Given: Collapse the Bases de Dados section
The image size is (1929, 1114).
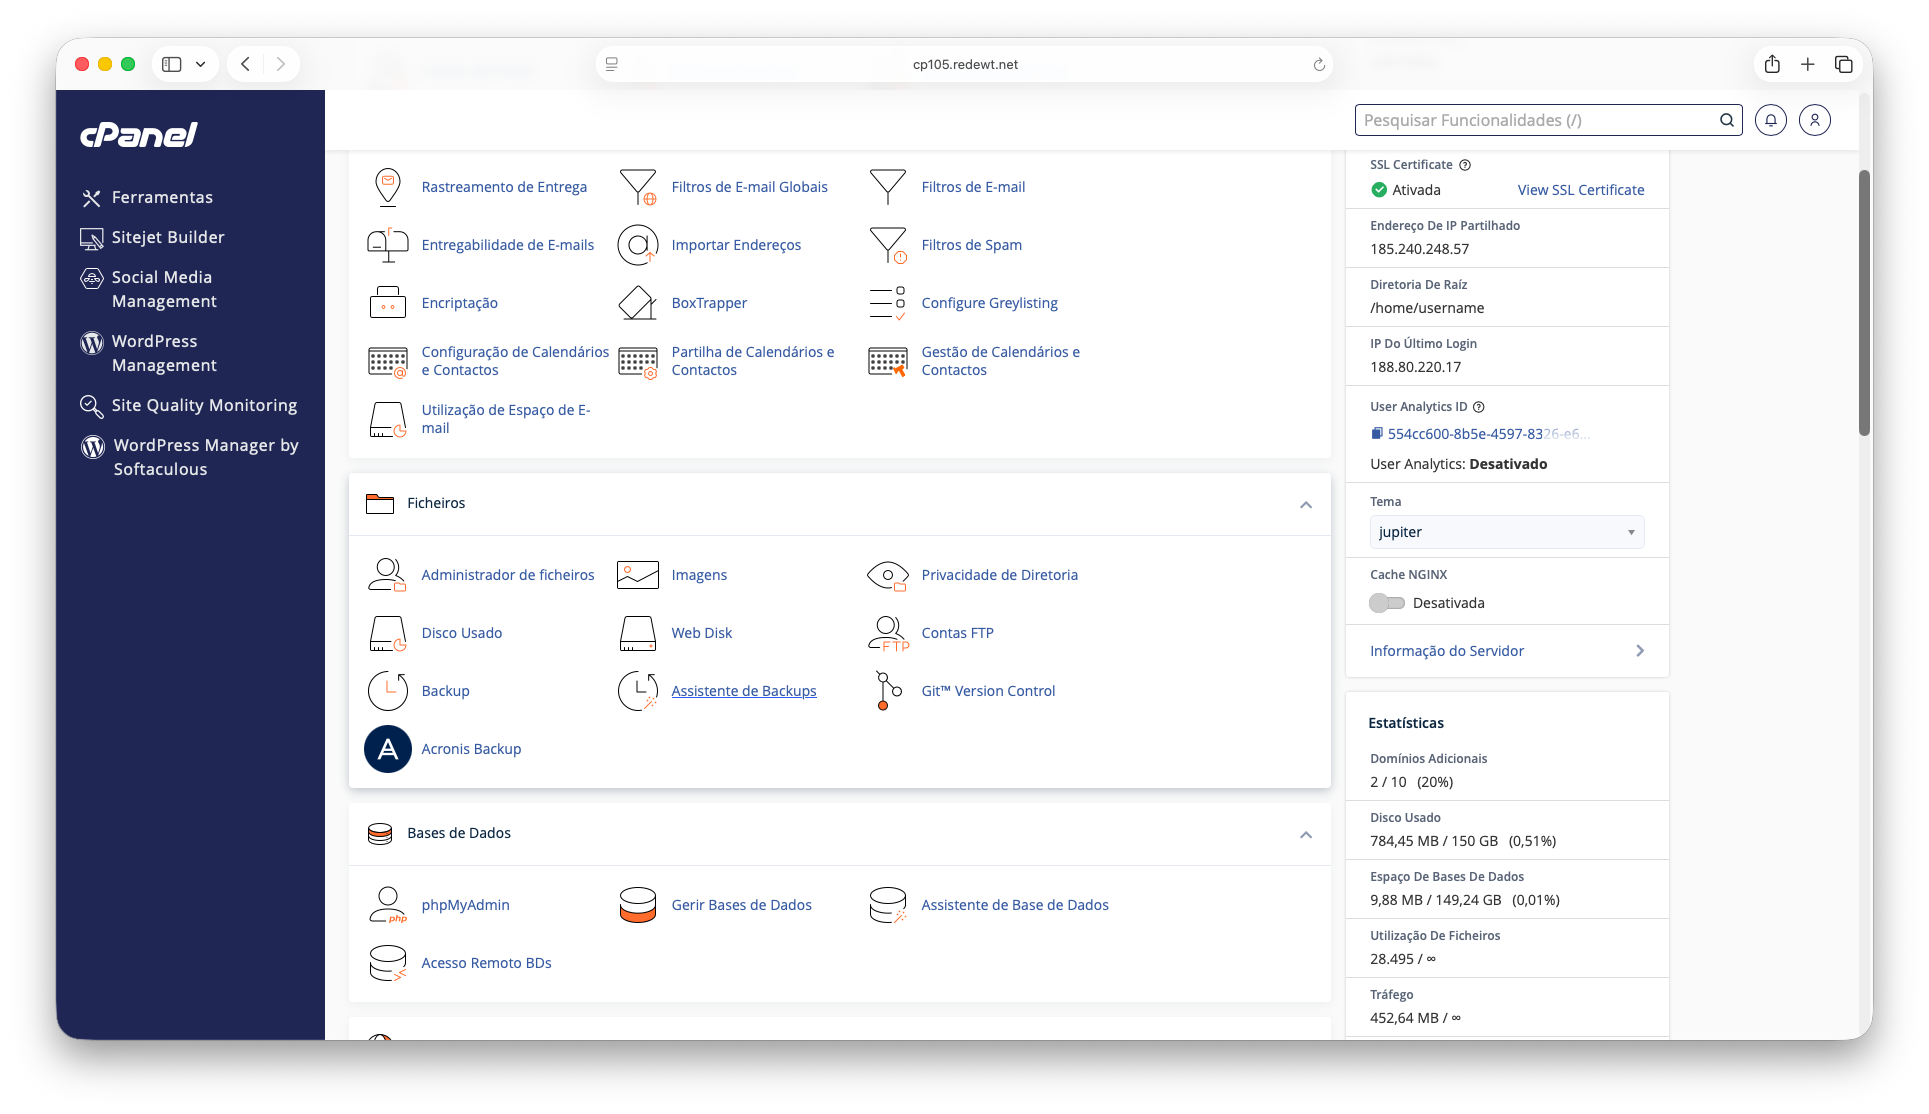Looking at the screenshot, I should pyautogui.click(x=1305, y=835).
